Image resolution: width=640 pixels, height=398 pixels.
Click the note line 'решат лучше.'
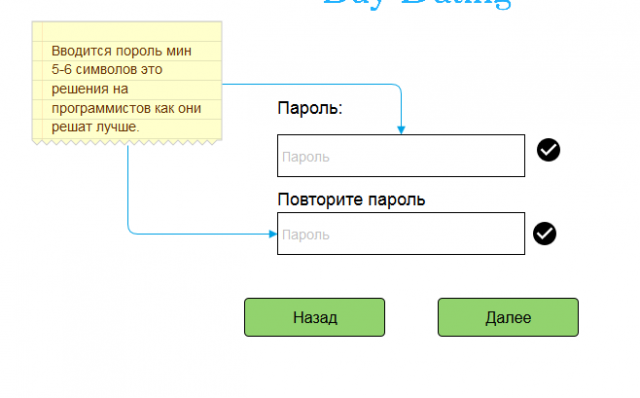[x=95, y=127]
